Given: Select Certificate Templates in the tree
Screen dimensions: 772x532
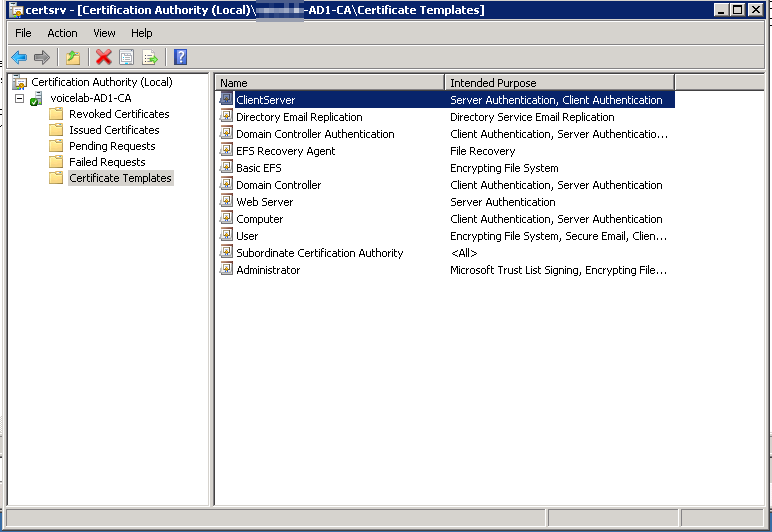Looking at the screenshot, I should click(121, 178).
